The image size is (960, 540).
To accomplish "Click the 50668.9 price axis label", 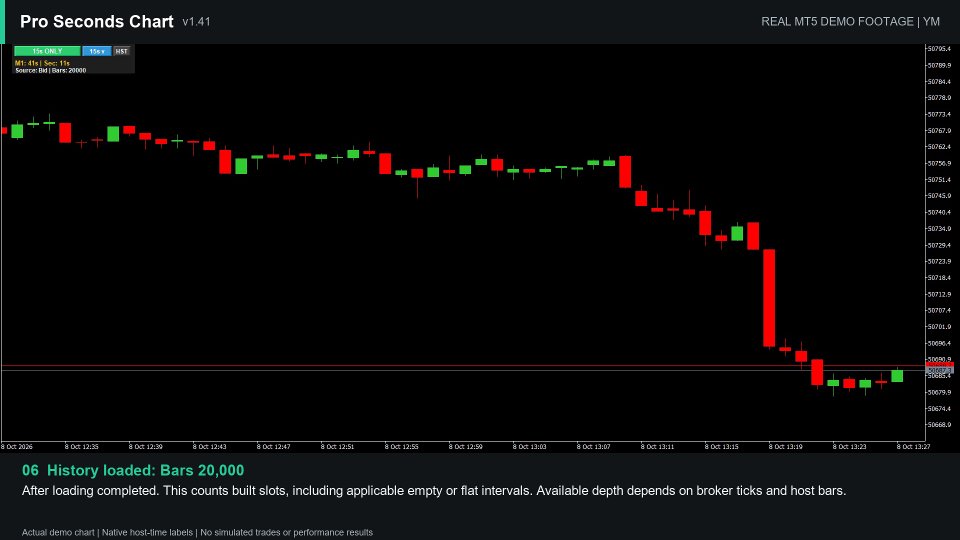I will [939, 425].
